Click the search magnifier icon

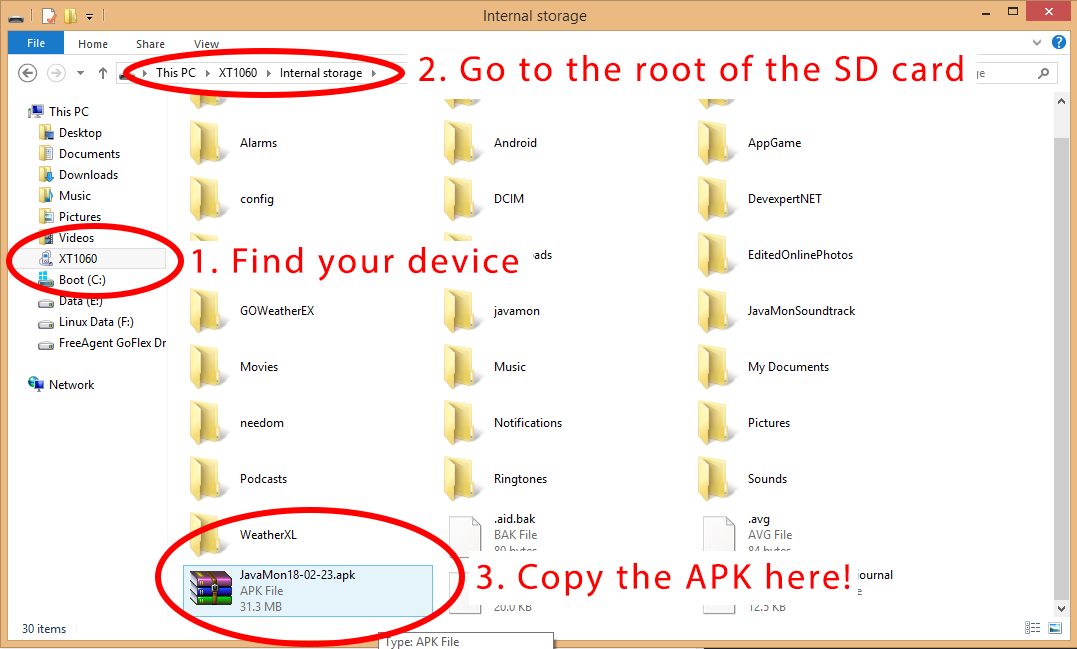click(1043, 73)
